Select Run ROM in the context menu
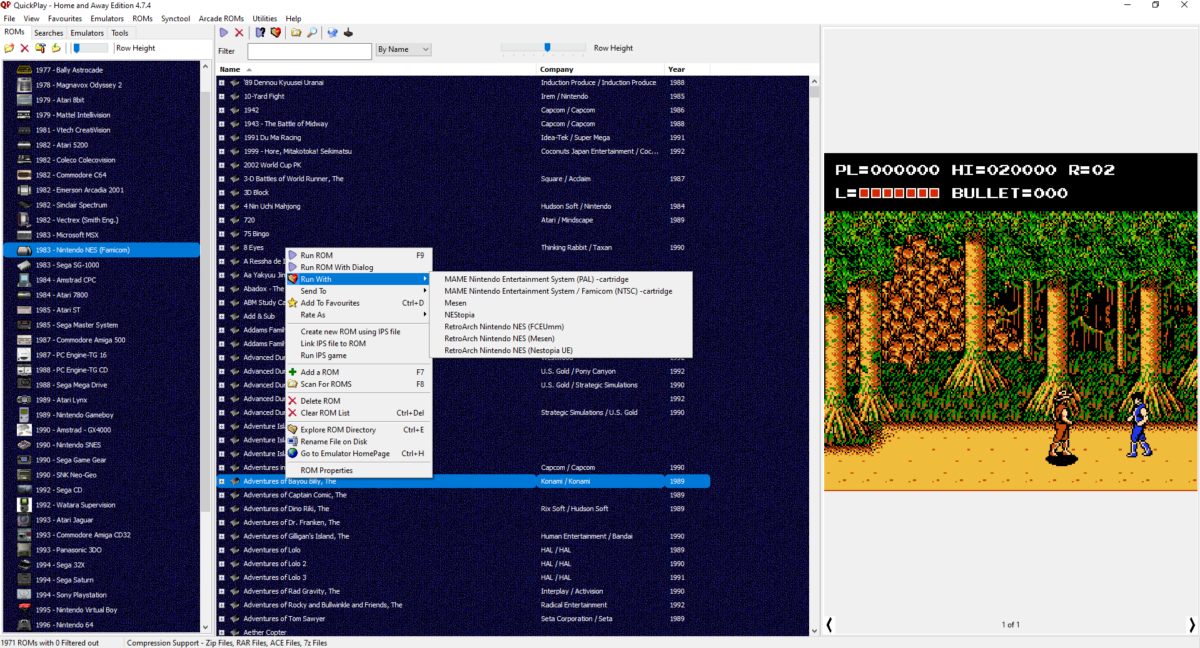The image size is (1200, 648). click(359, 255)
